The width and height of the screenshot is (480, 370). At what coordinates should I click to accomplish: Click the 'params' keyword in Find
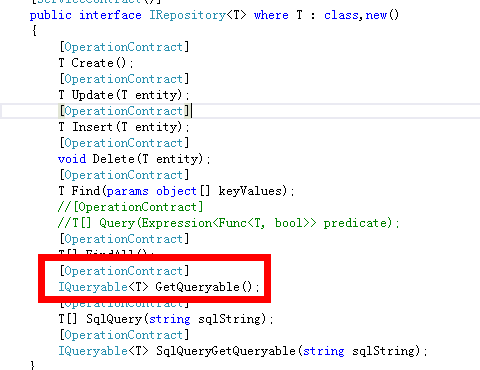[x=128, y=191]
